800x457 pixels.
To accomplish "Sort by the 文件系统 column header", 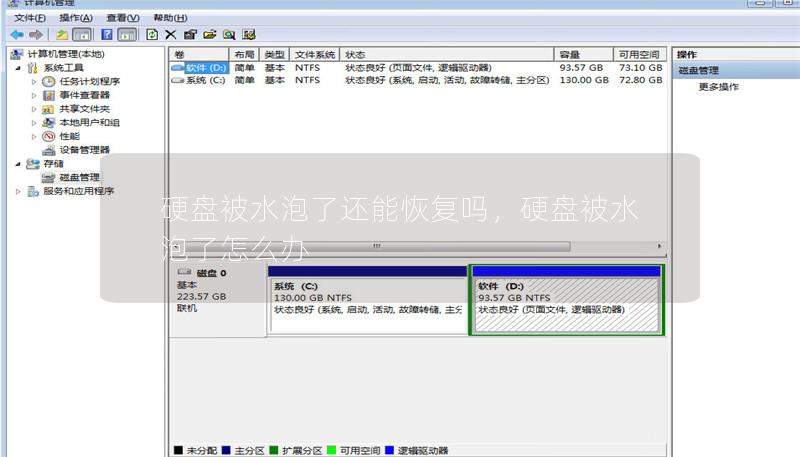I will point(315,55).
